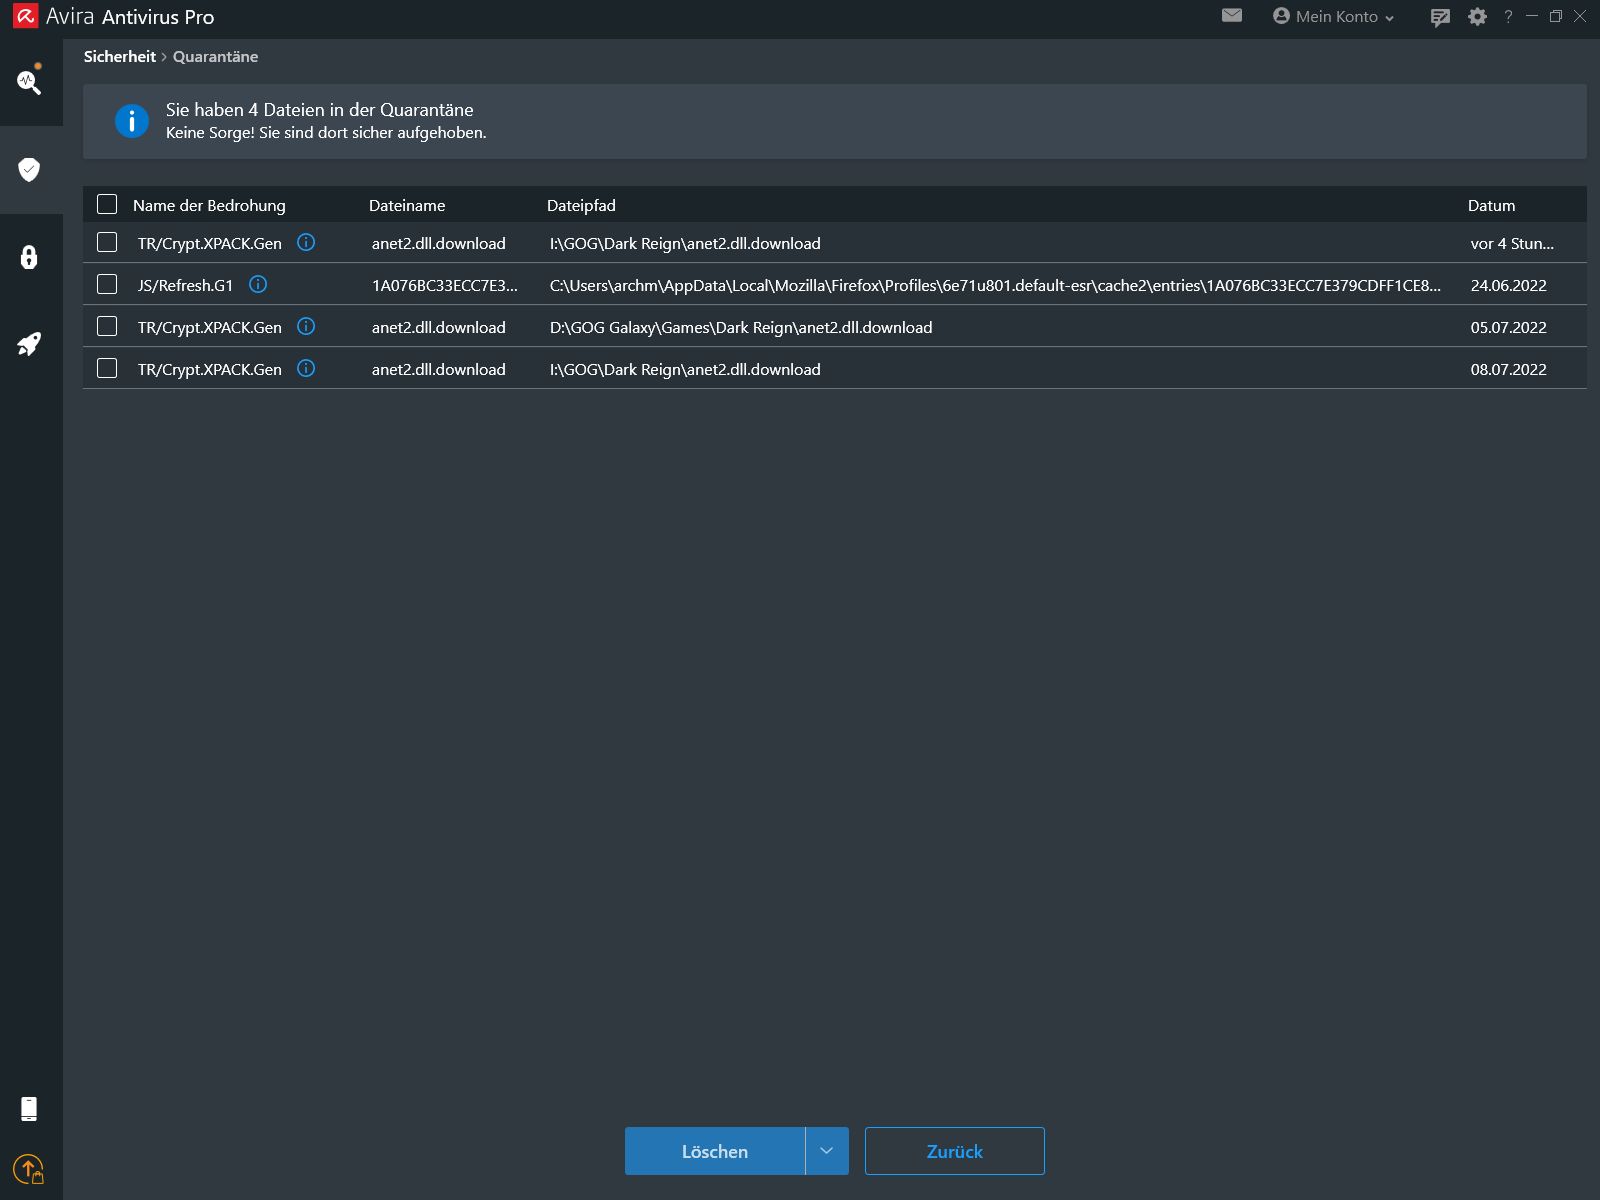Click the orange upgrade icon at sidebar bottom
The width and height of the screenshot is (1600, 1200).
tap(29, 1169)
